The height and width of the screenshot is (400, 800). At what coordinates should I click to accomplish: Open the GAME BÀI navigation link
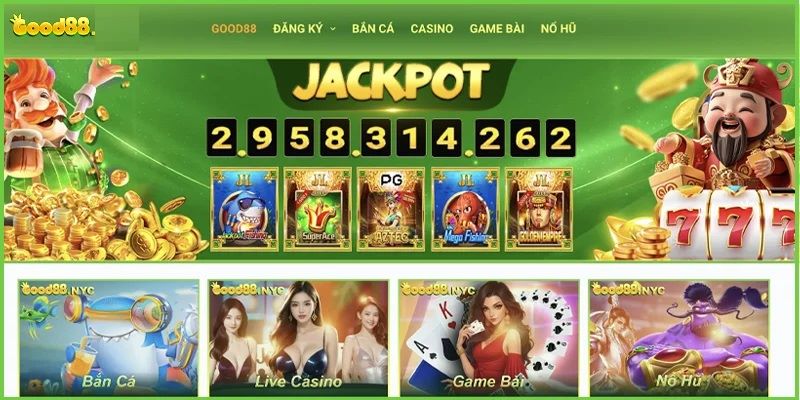tap(497, 29)
